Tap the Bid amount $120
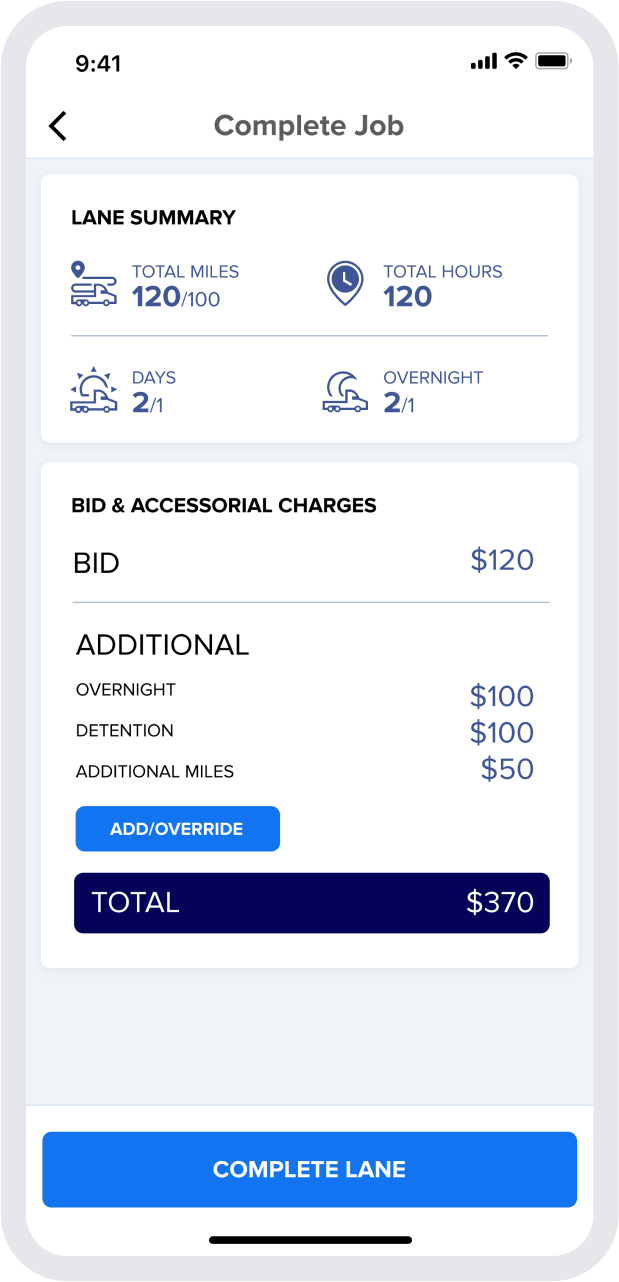 [x=502, y=560]
